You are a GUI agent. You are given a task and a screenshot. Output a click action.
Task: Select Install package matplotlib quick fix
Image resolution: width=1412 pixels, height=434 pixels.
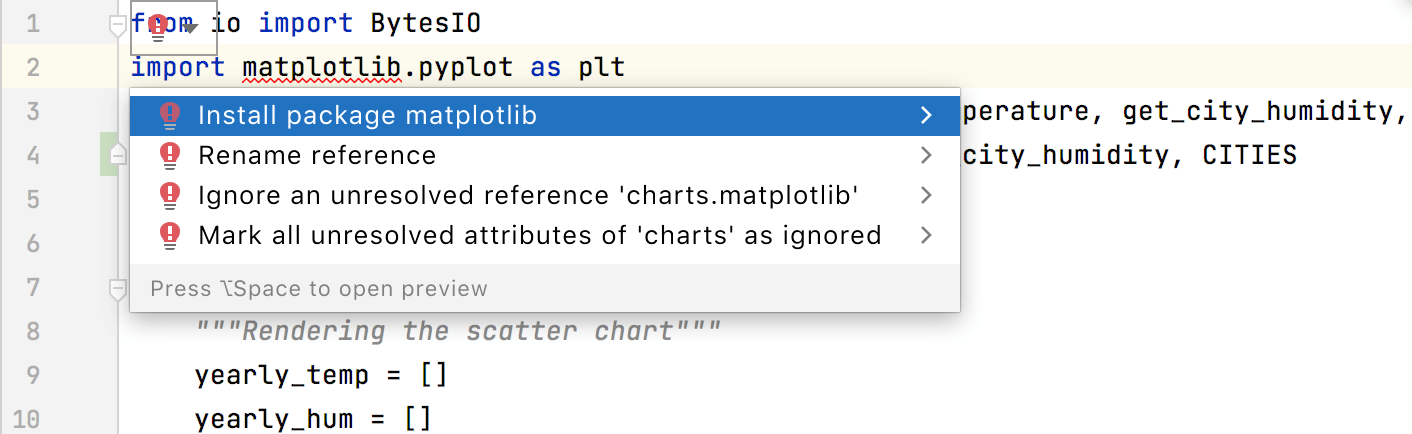click(367, 116)
